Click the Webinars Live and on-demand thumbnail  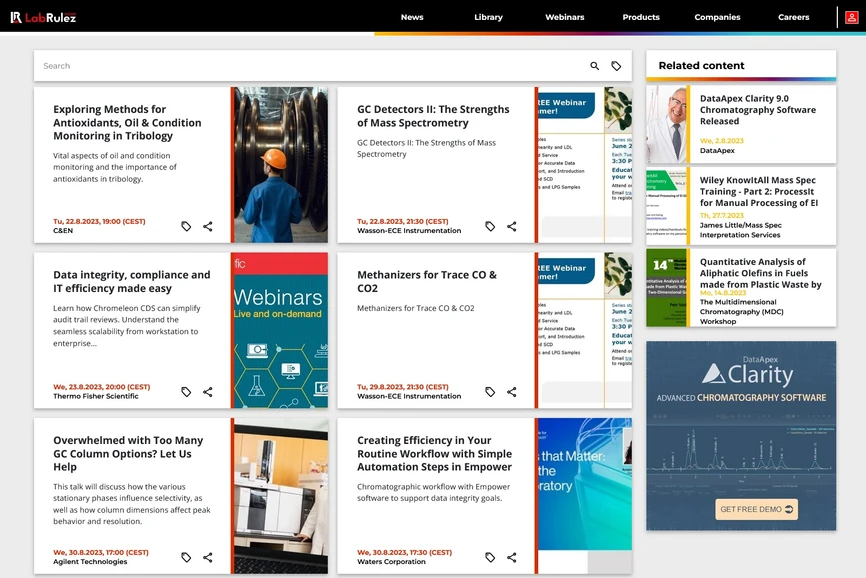pyautogui.click(x=281, y=330)
